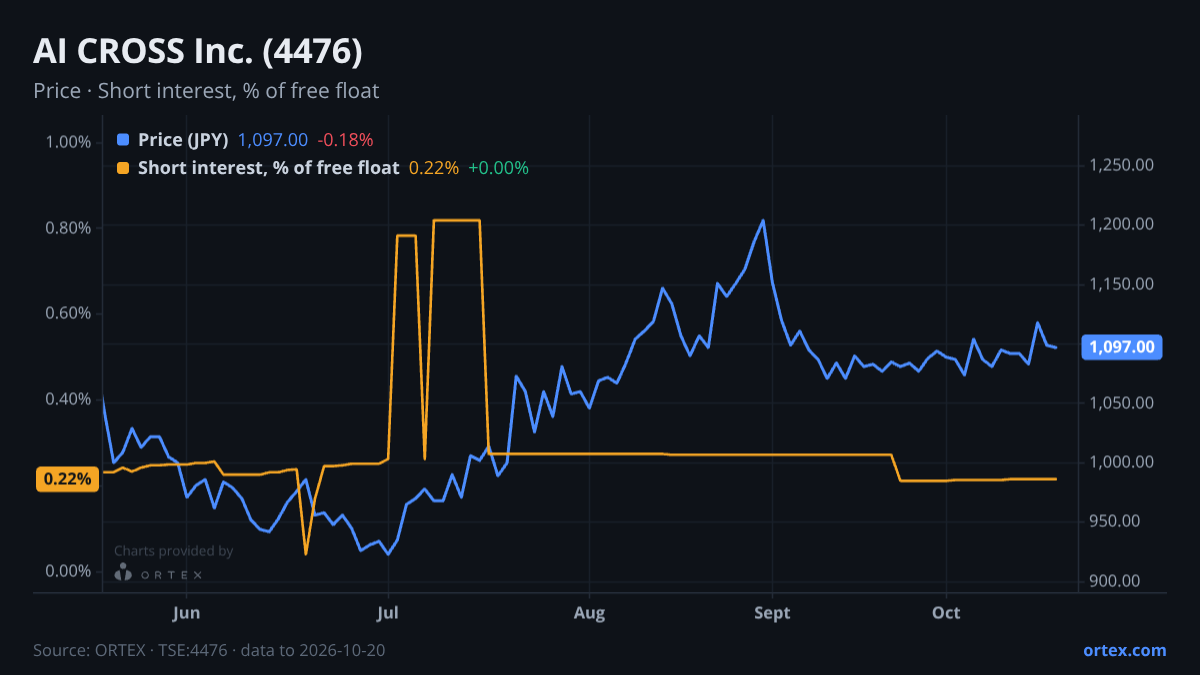This screenshot has height=675, width=1200.
Task: Click the AI CROSS Inc. (4476) title
Action: (x=198, y=51)
